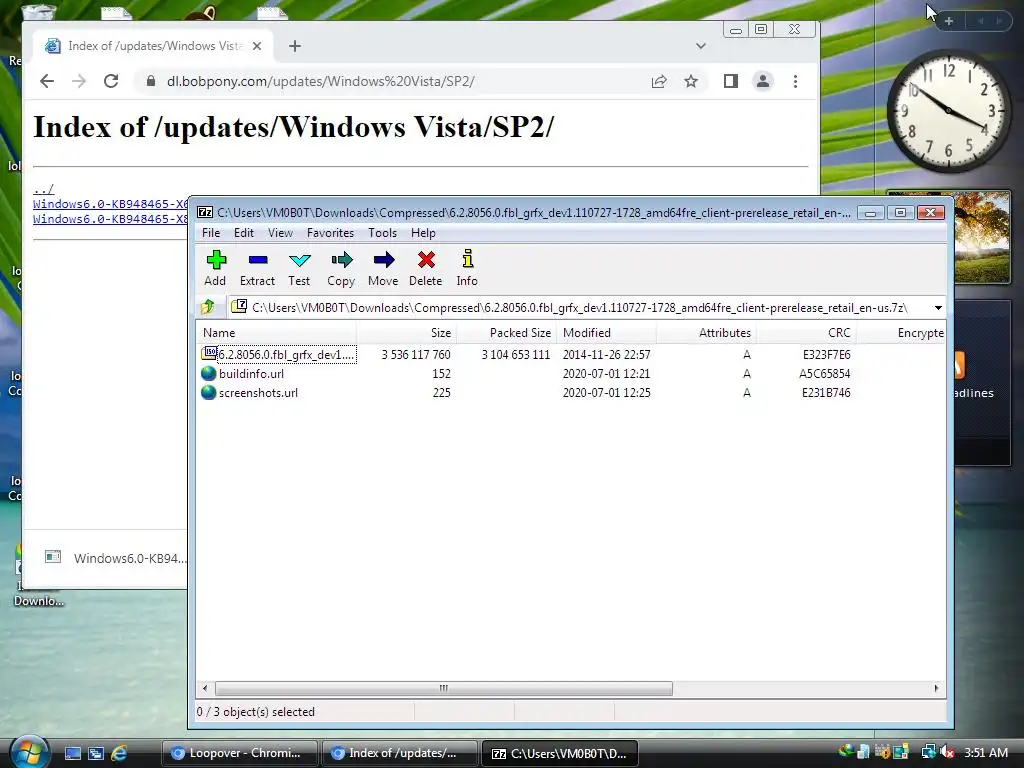Click the analog clock gadget
This screenshot has width=1024, height=768.
tap(949, 112)
